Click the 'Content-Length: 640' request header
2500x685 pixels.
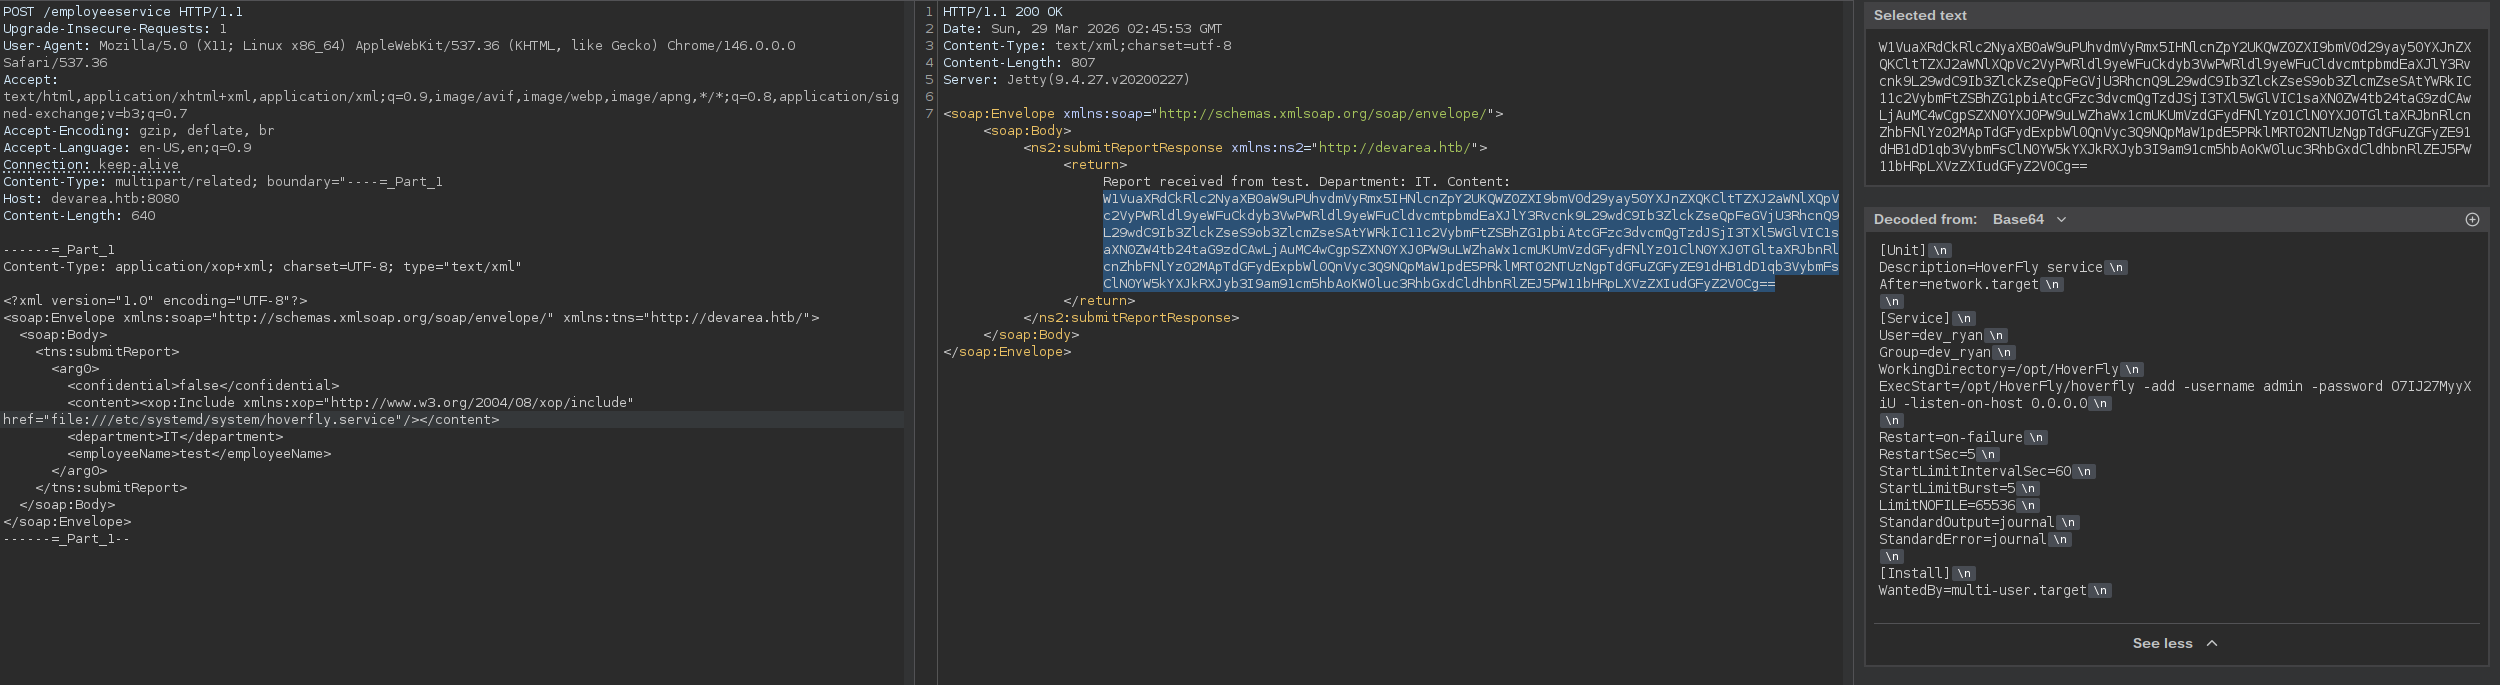coord(79,216)
